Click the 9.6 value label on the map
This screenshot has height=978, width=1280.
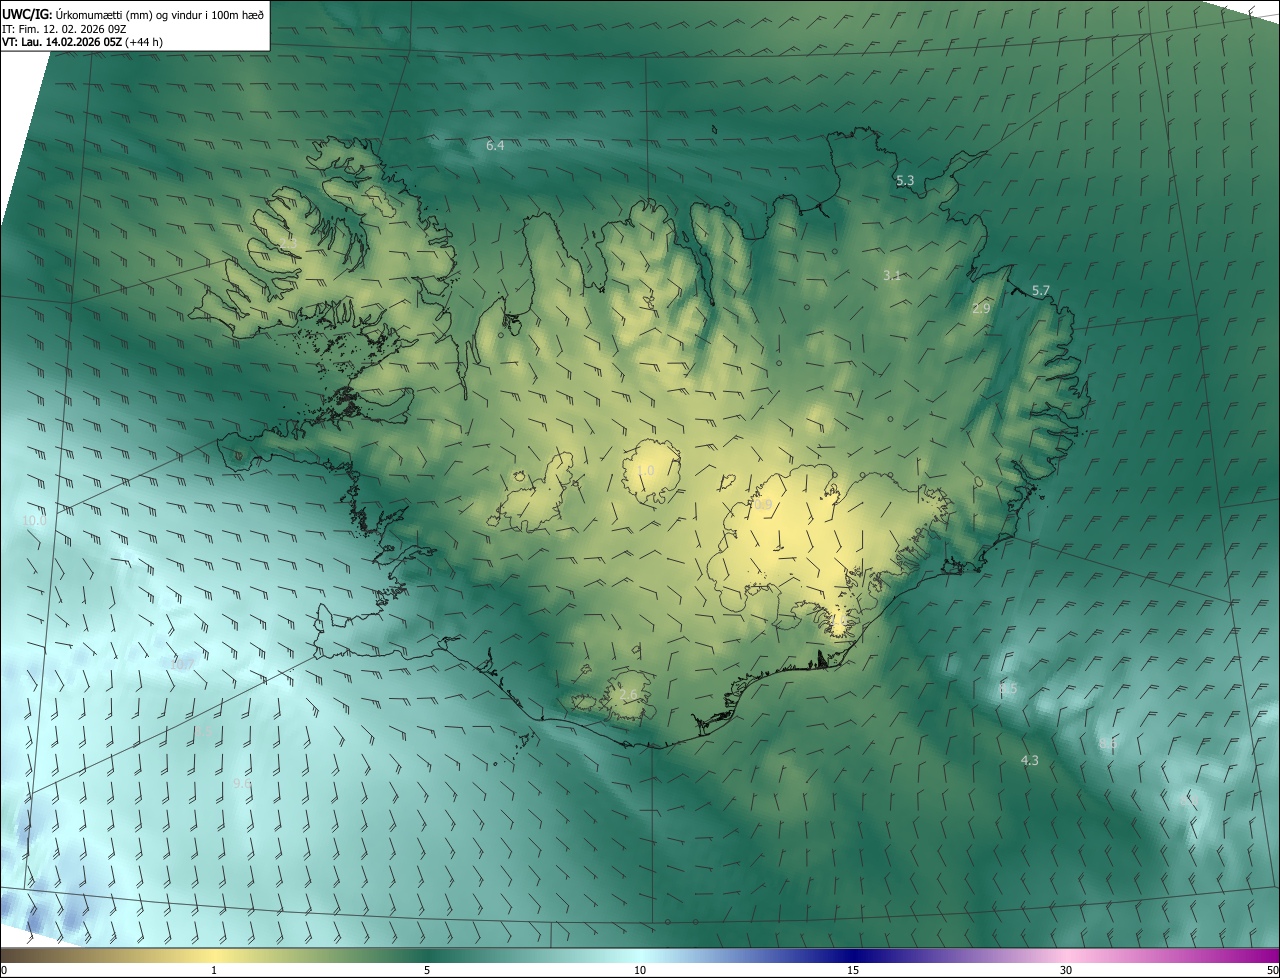(x=242, y=784)
